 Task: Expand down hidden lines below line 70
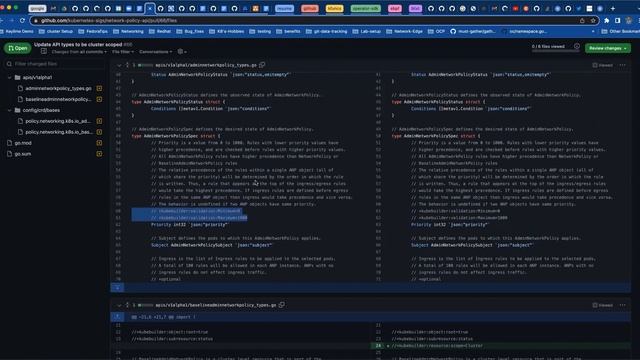[118, 287]
